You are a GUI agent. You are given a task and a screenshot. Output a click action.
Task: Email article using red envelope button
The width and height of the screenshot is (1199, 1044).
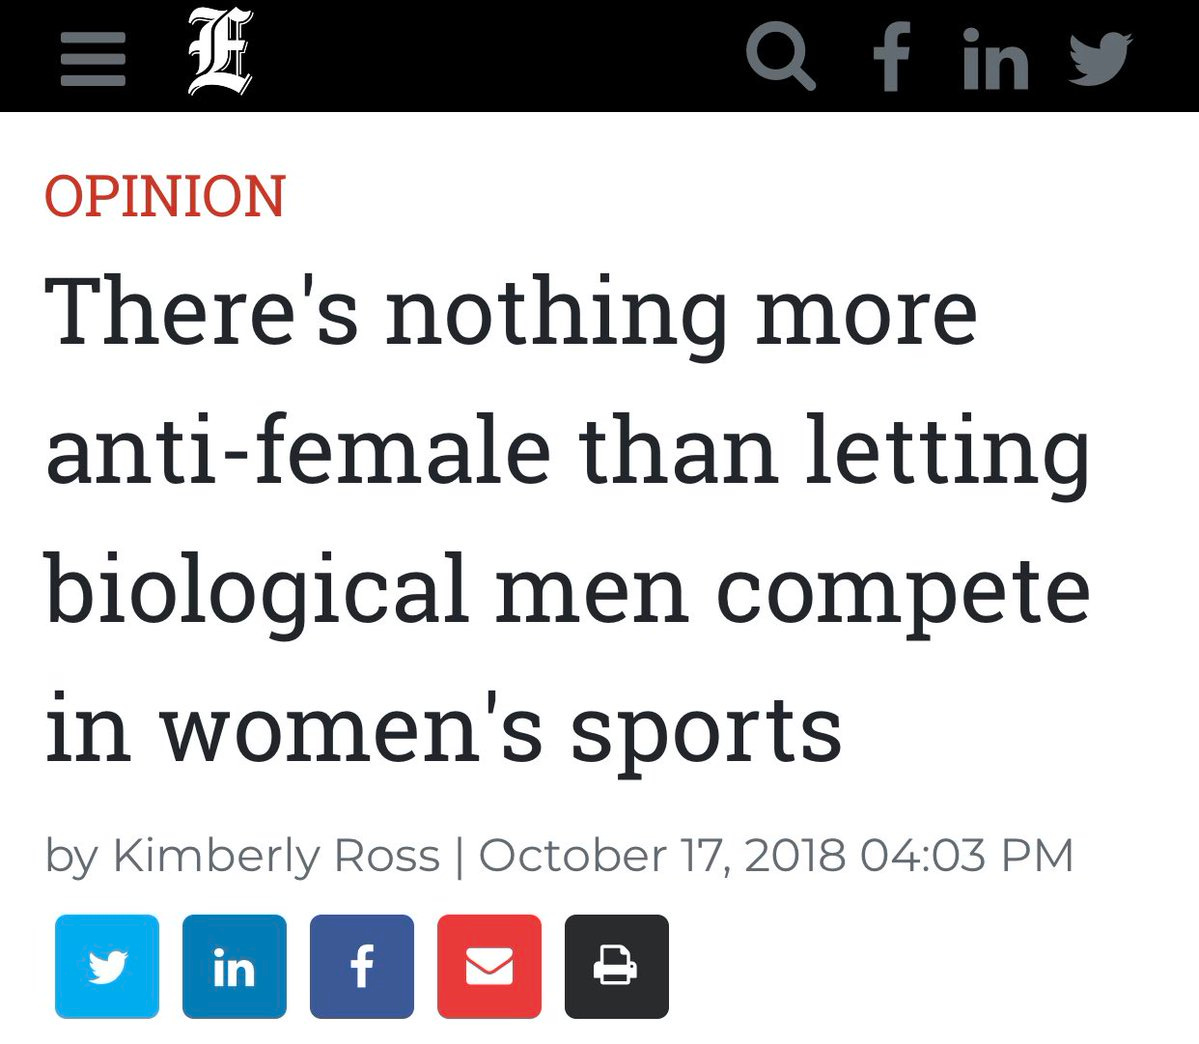coord(489,966)
